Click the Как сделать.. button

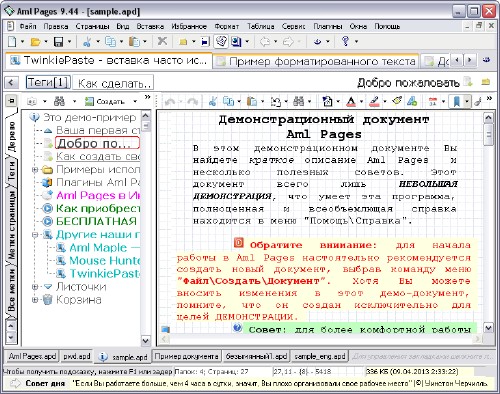[x=114, y=83]
